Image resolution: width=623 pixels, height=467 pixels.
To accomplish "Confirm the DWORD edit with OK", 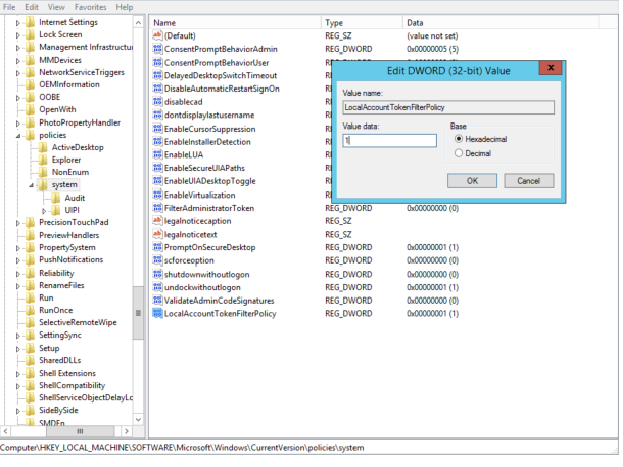I will pyautogui.click(x=472, y=180).
